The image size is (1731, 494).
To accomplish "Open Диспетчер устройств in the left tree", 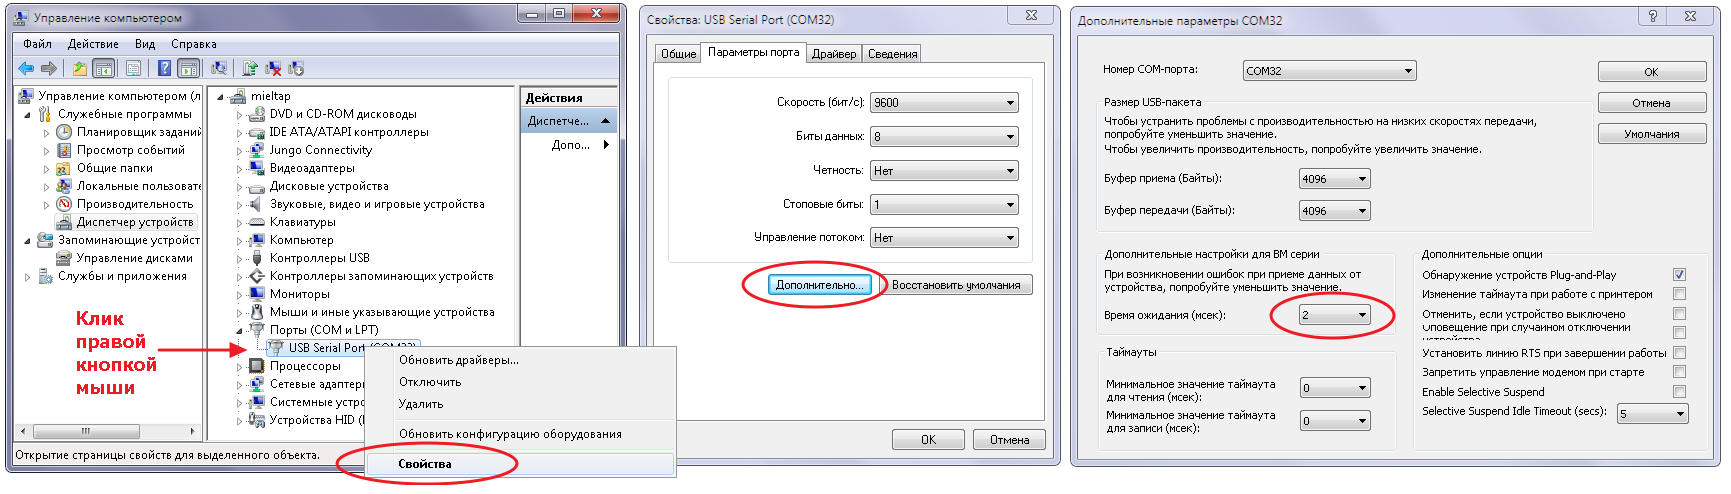I will 134,222.
